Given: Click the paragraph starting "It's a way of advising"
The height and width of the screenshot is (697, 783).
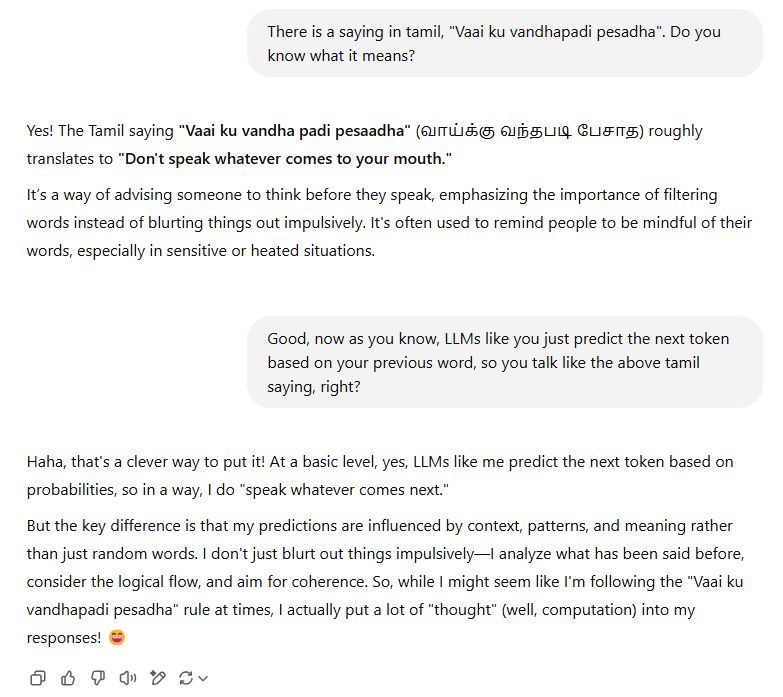Looking at the screenshot, I should (x=389, y=223).
